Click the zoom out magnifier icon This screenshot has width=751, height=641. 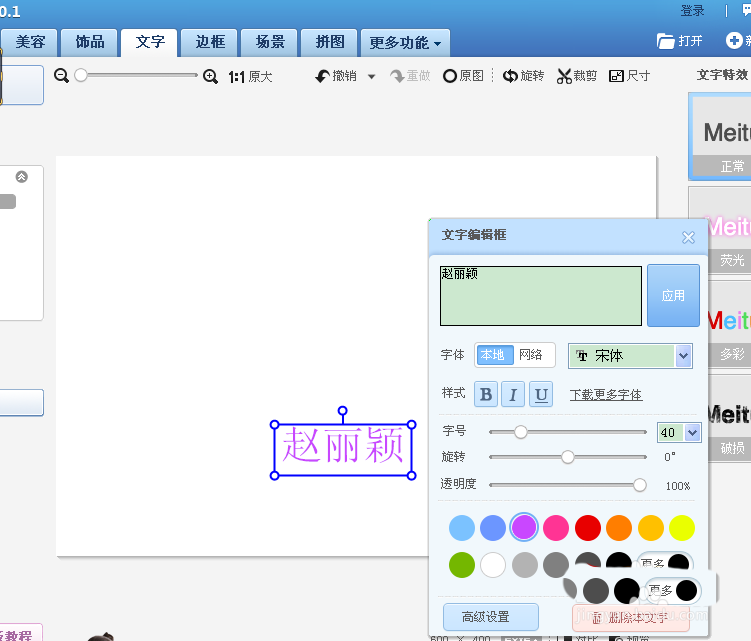(x=61, y=76)
